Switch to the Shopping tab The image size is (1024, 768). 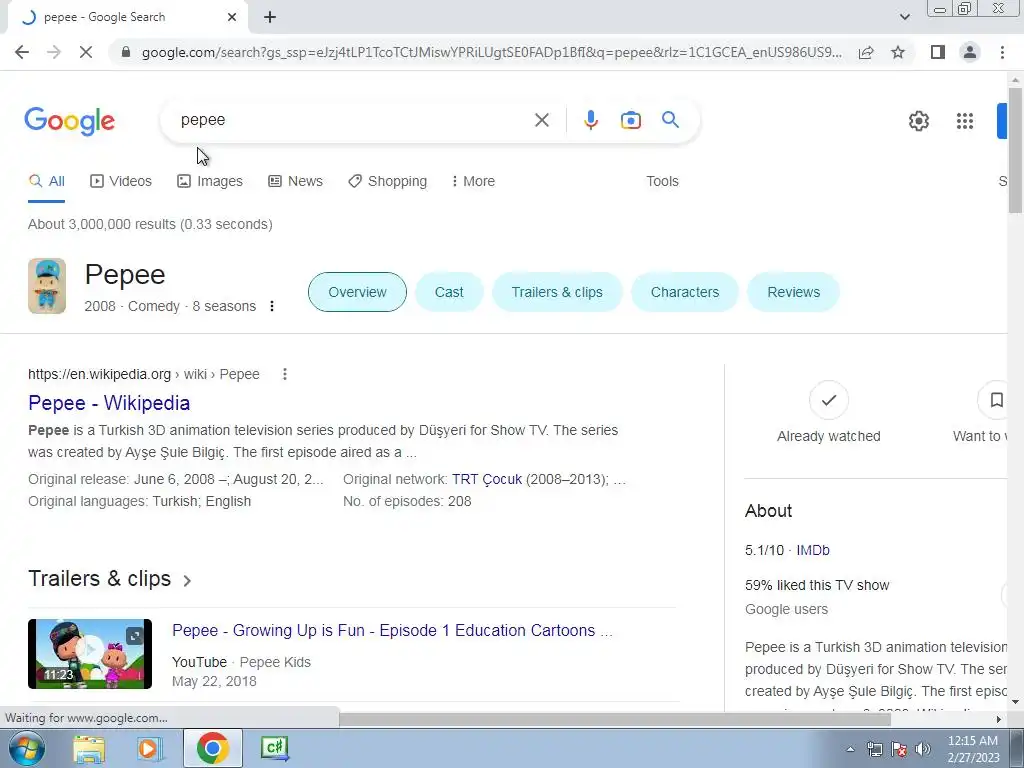pyautogui.click(x=387, y=182)
